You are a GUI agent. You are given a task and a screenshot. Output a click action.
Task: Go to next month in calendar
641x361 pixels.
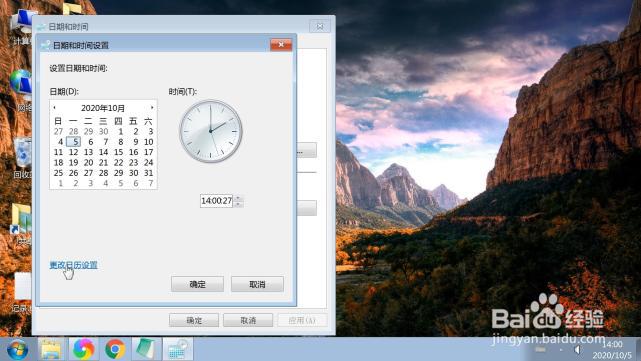(x=152, y=108)
